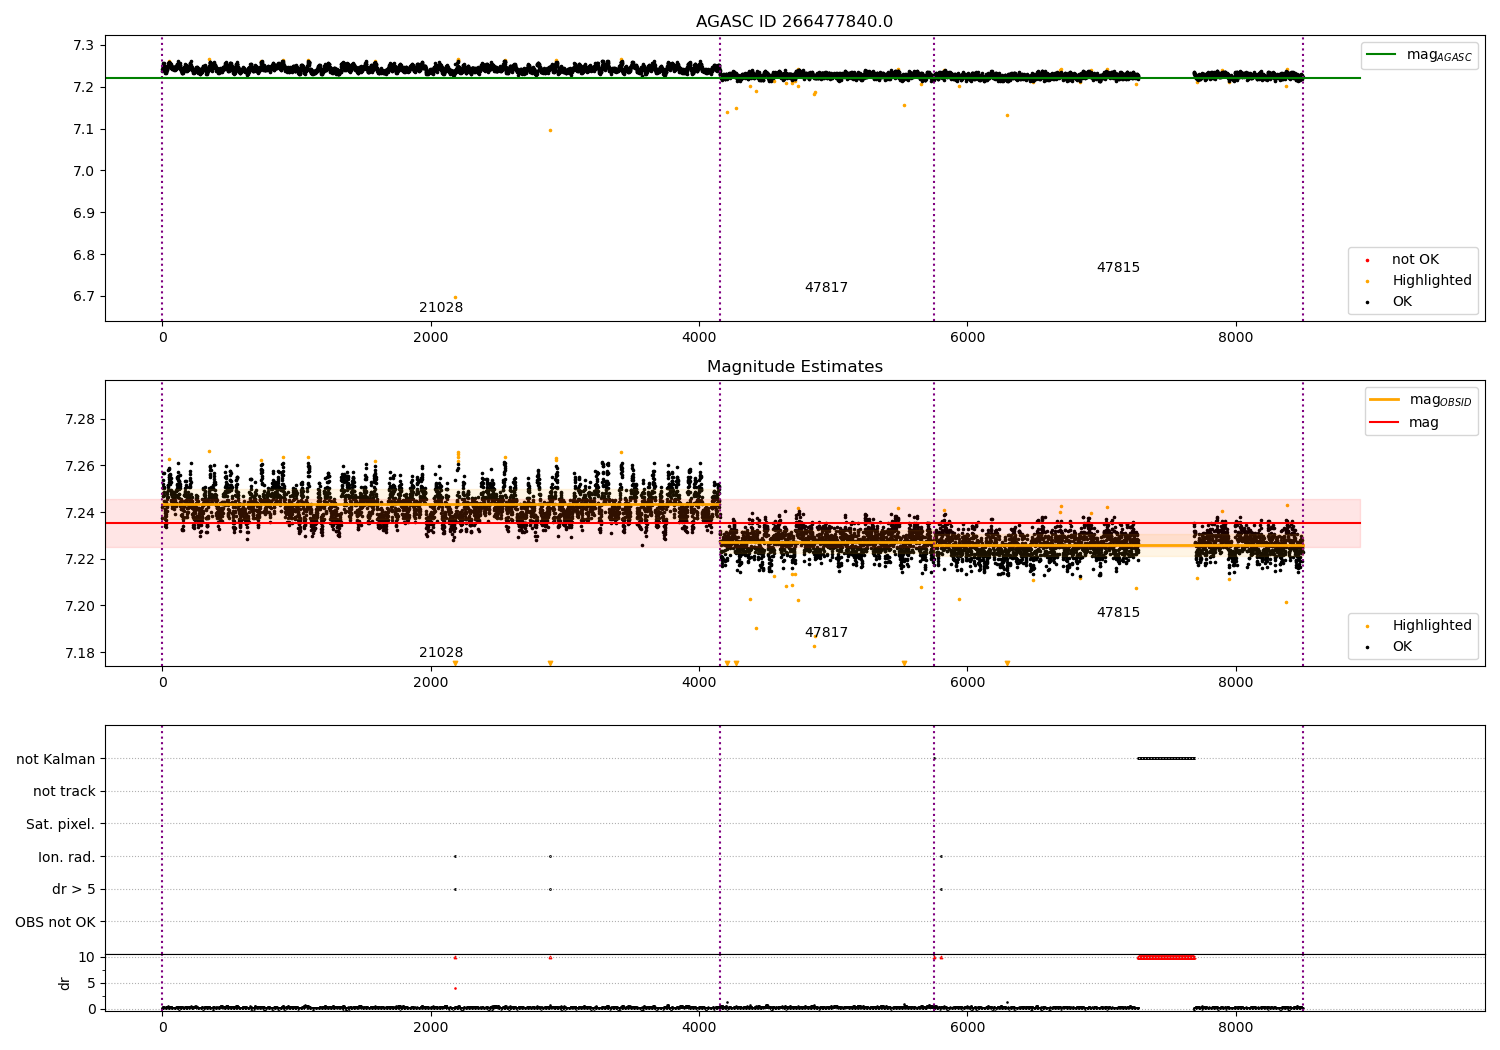1500x1050 pixels.
Task: Click the '7.20' y-axis tick label
Action: (x=80, y=606)
